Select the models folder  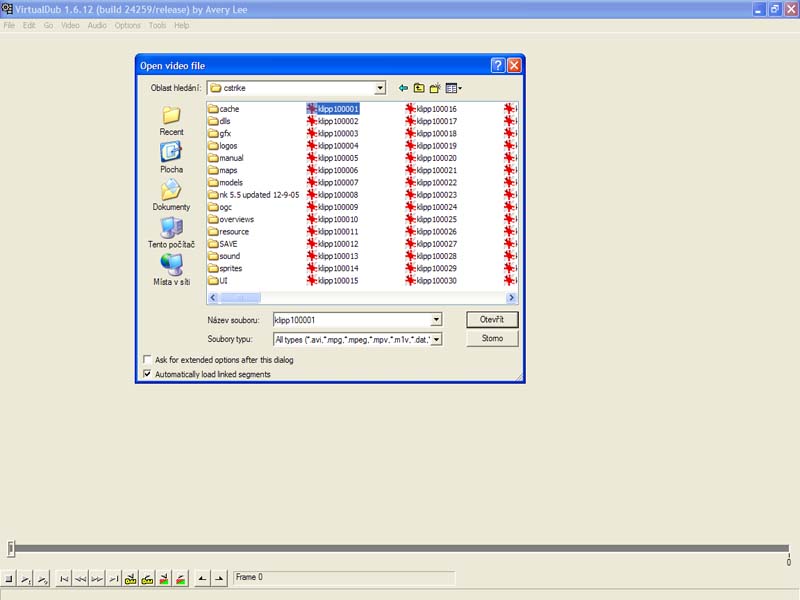226,182
